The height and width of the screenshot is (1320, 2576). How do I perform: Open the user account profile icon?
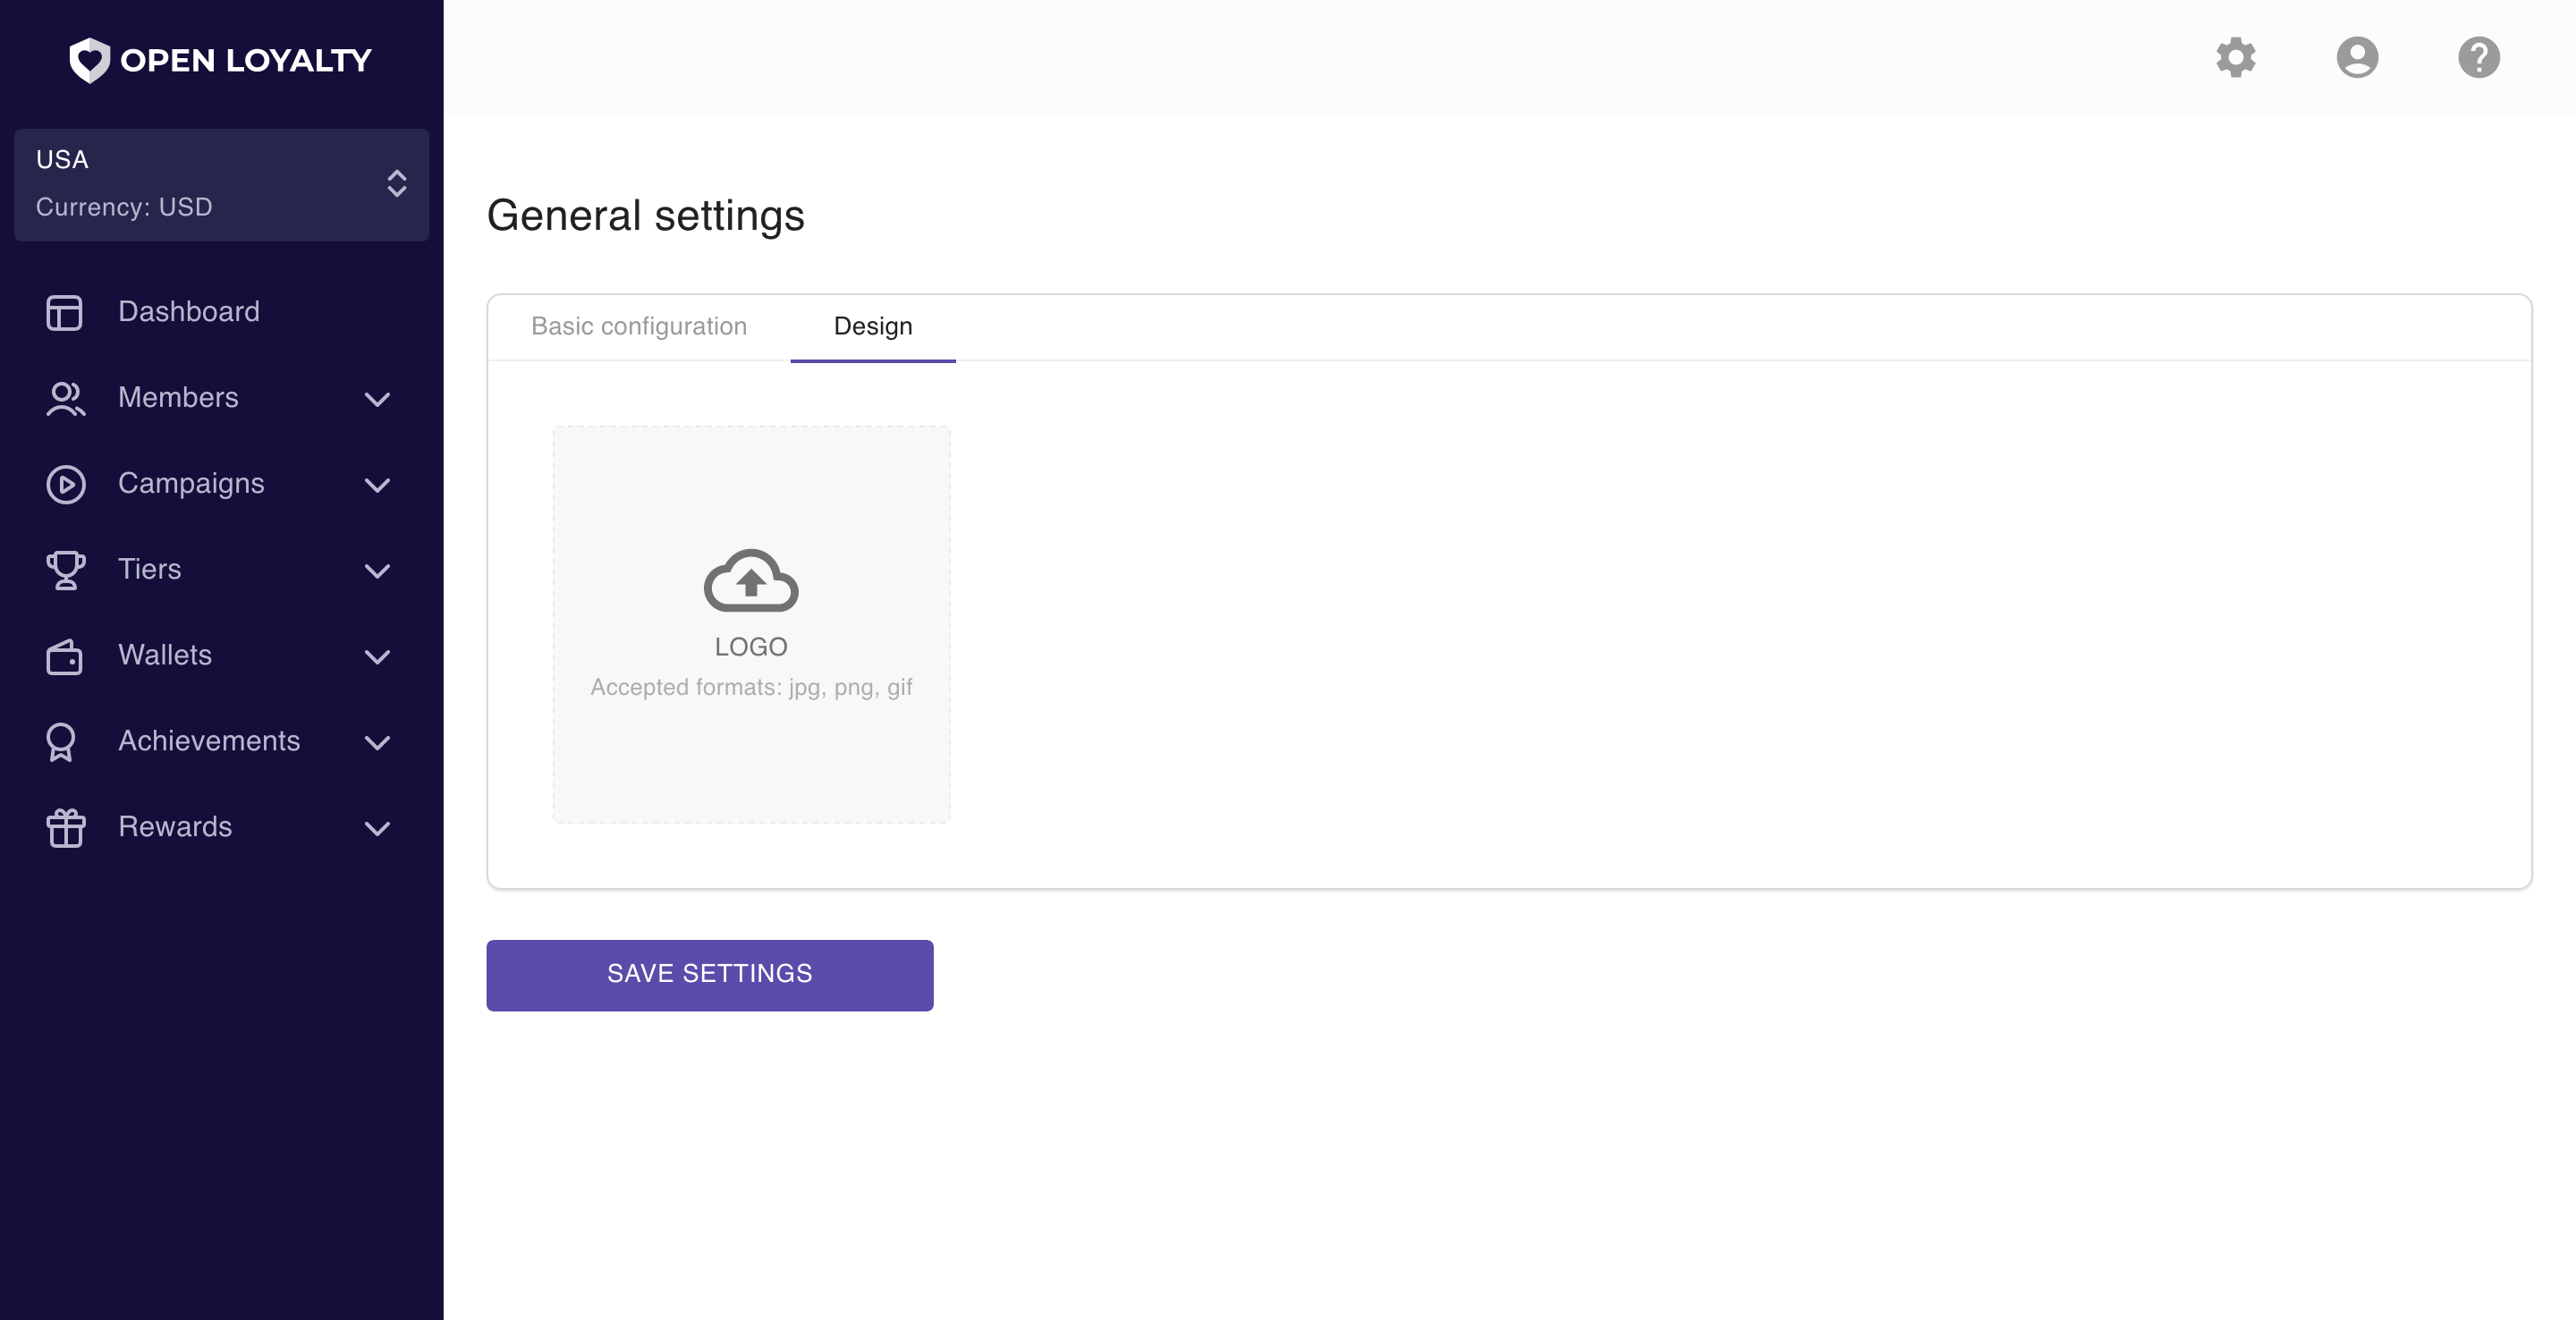[x=2357, y=57]
